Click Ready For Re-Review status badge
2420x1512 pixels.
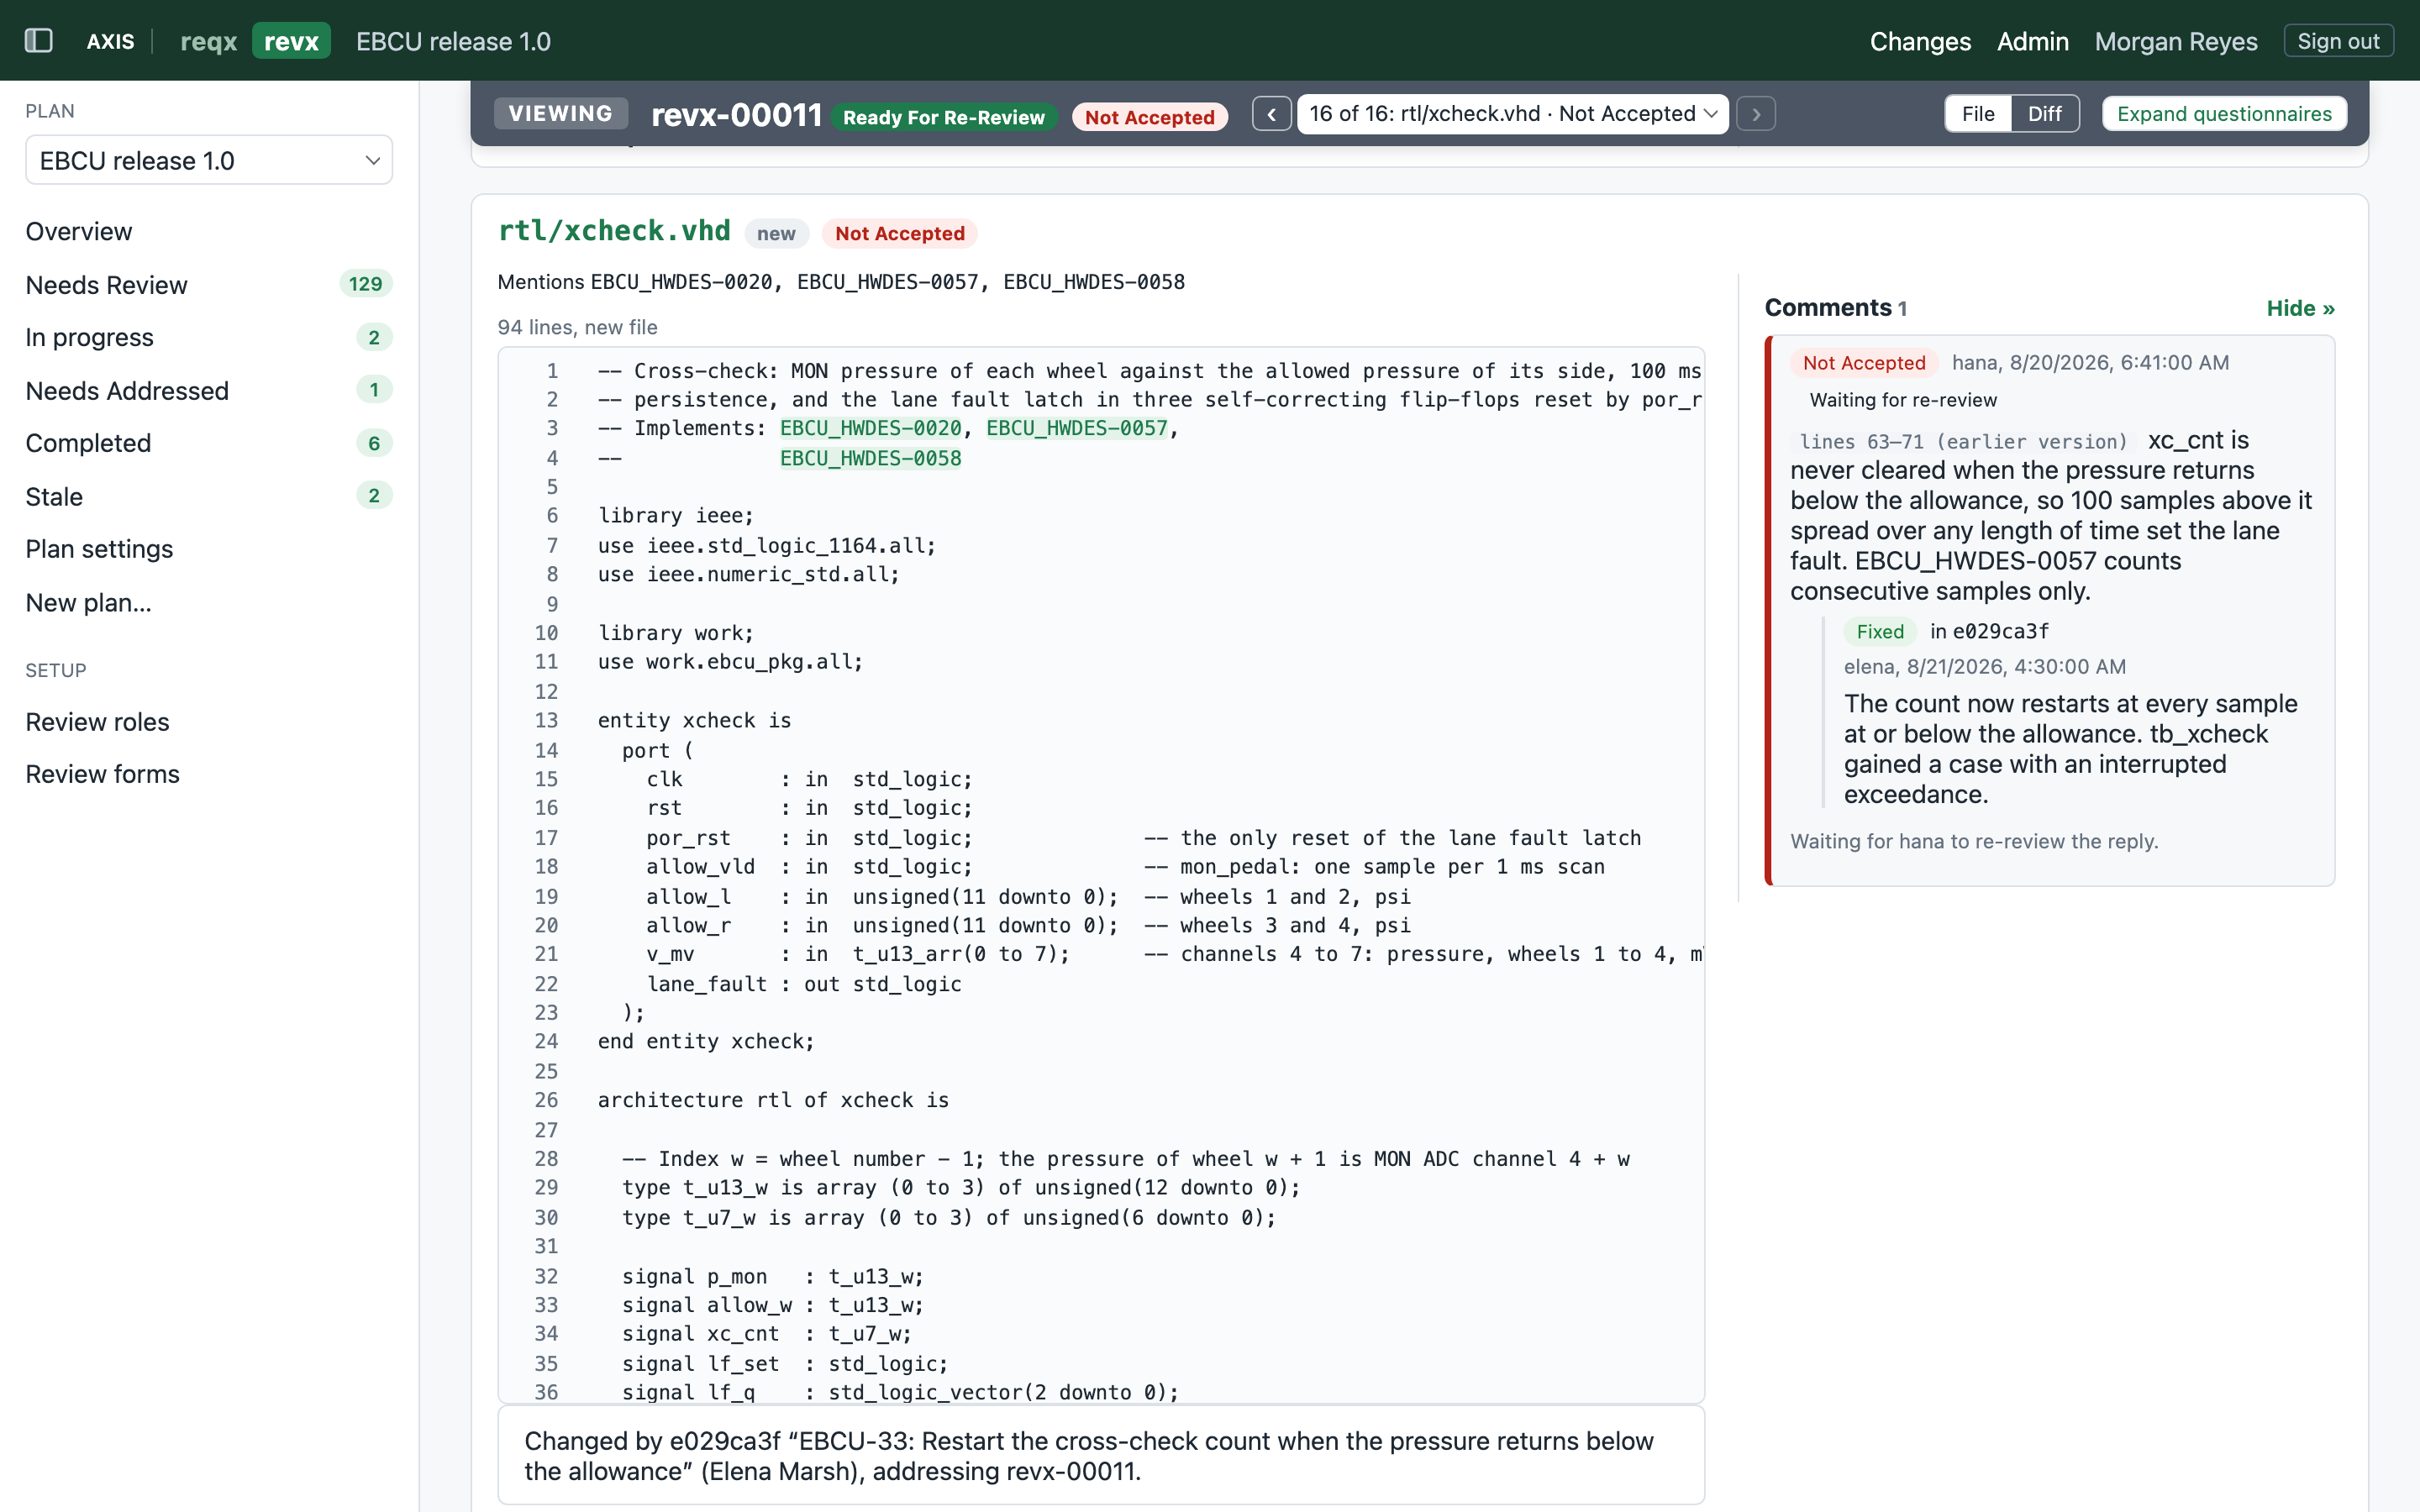tap(944, 117)
